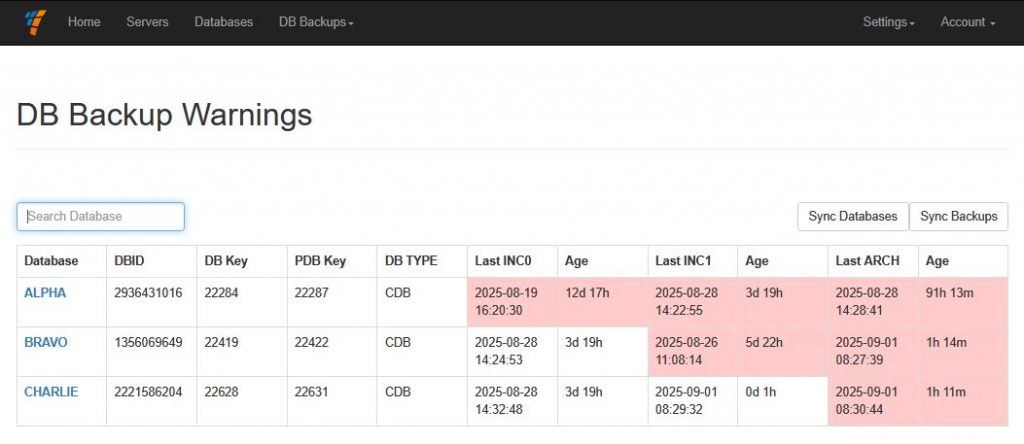Click the Last INC0 column header

[503, 261]
